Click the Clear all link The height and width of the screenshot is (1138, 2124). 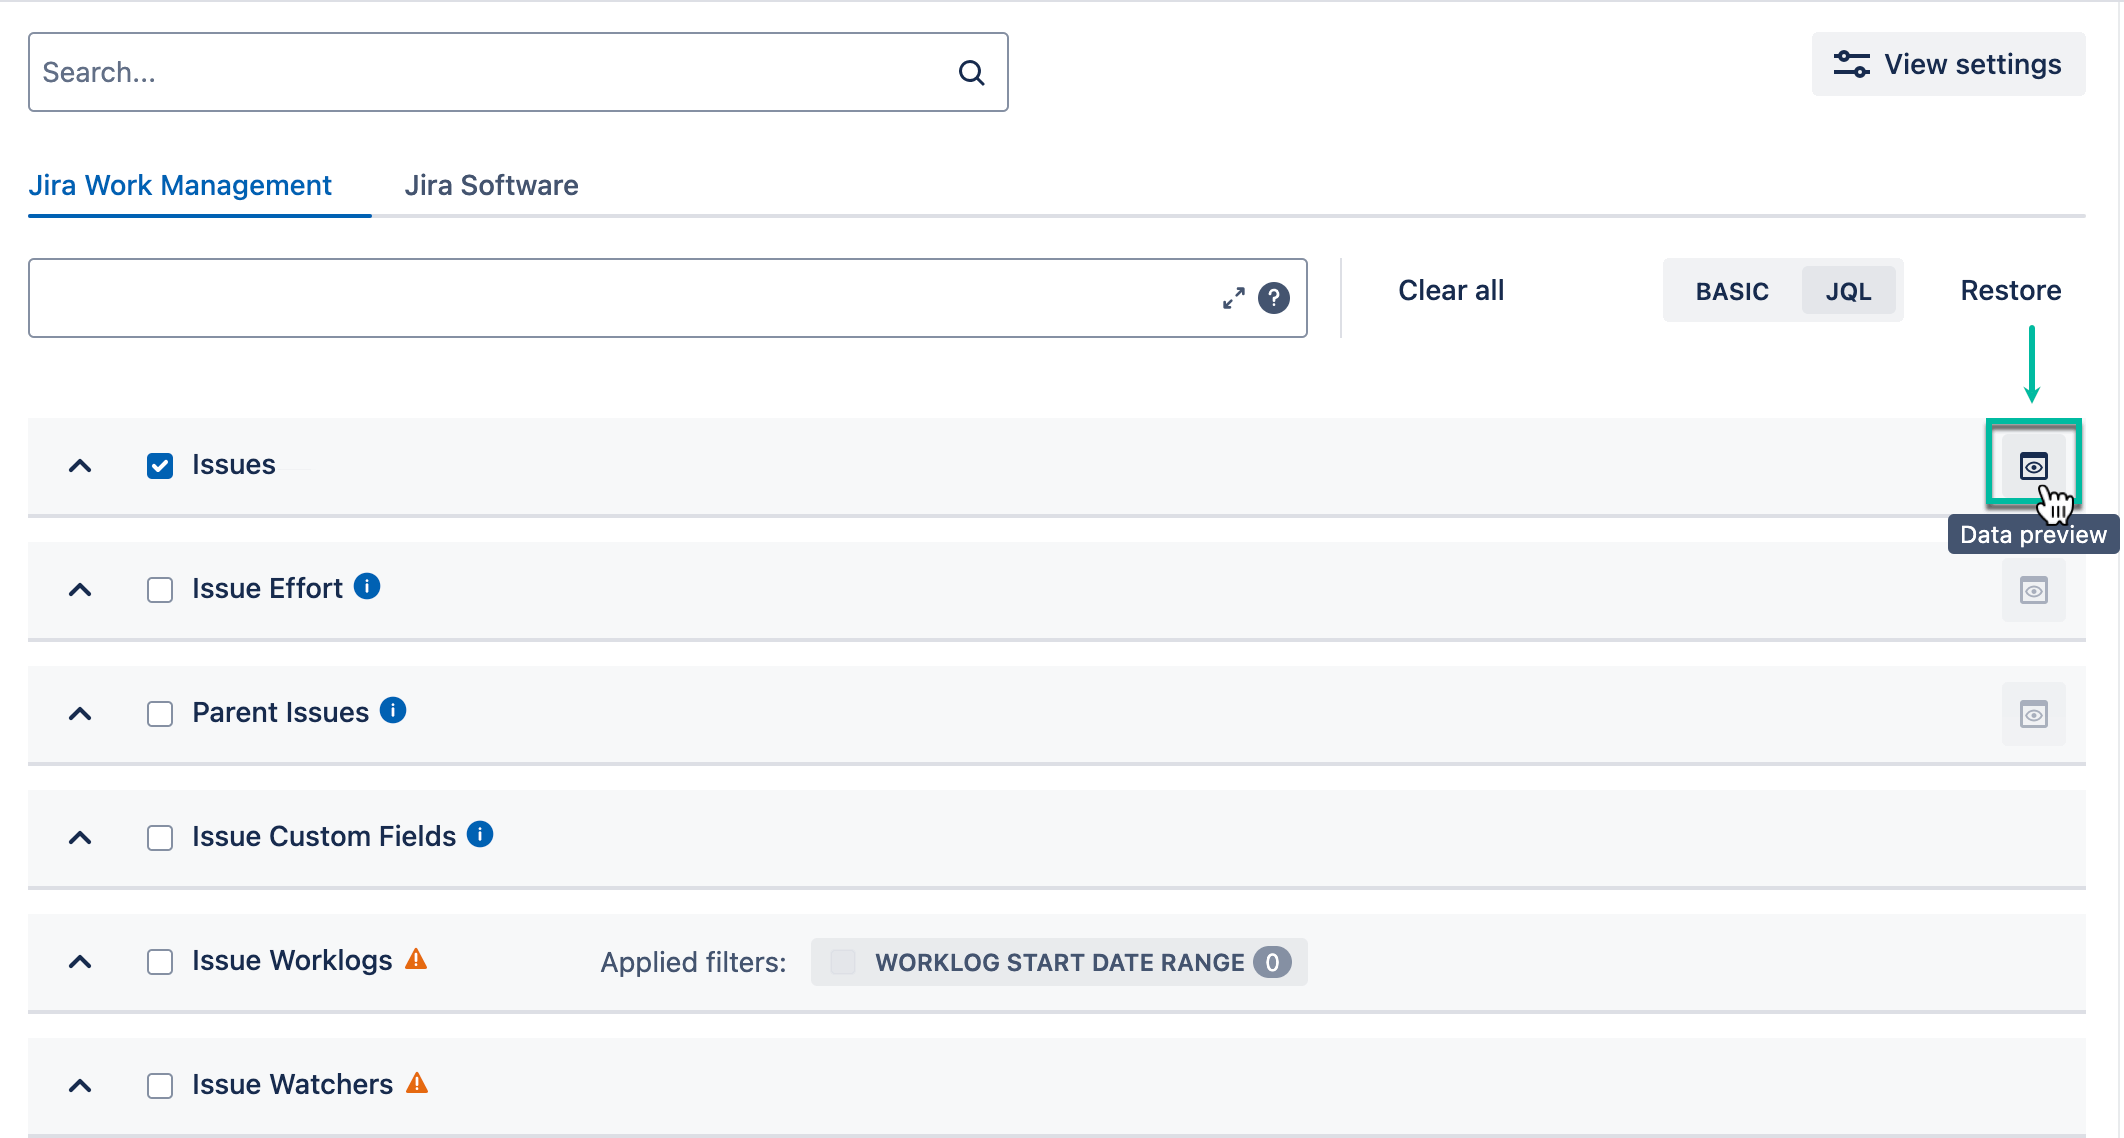tap(1450, 290)
